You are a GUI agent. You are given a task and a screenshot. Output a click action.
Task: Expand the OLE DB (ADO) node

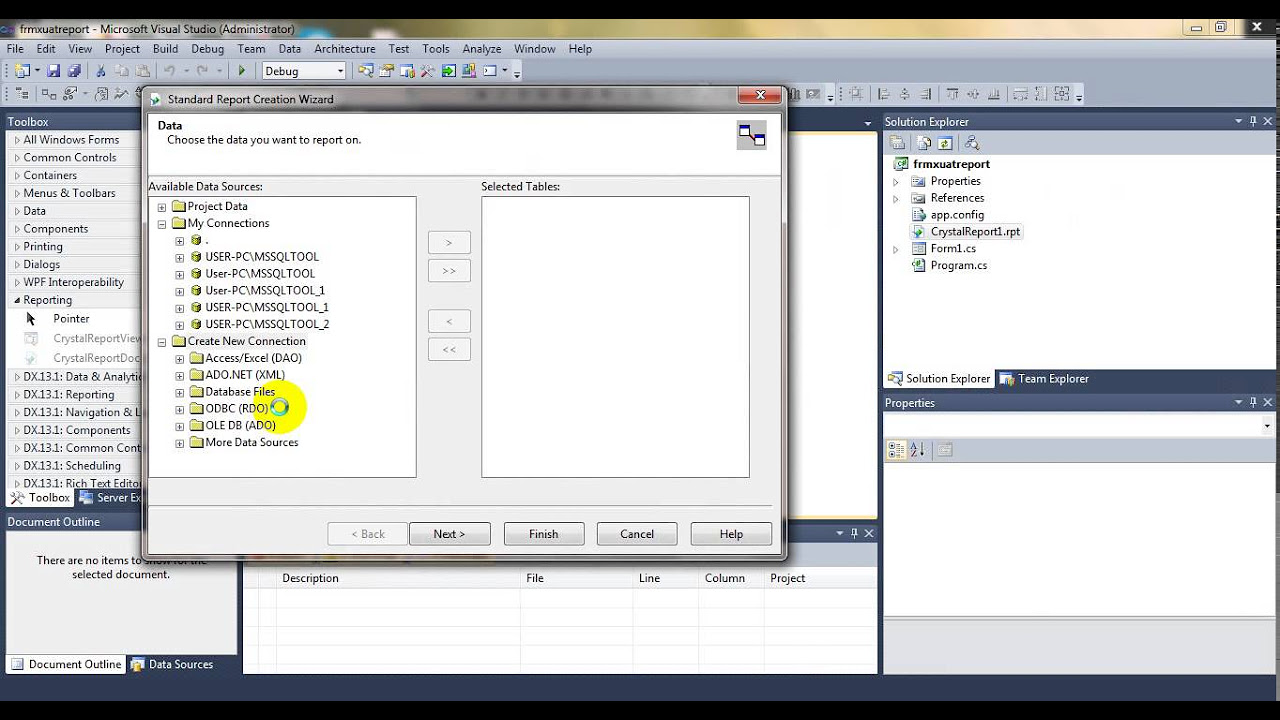[x=180, y=426]
